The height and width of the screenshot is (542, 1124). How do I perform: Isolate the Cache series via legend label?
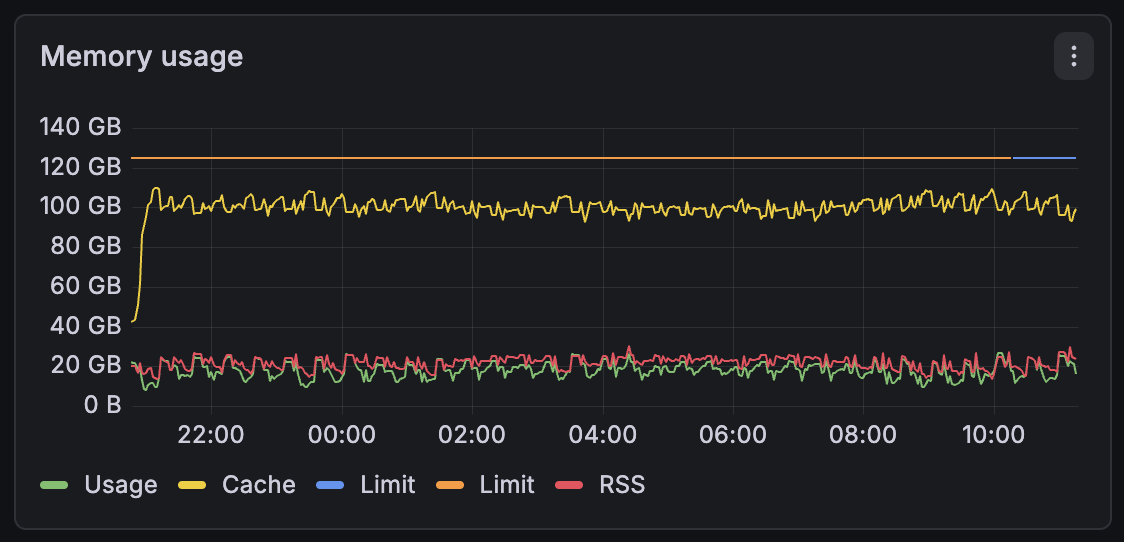tap(259, 485)
